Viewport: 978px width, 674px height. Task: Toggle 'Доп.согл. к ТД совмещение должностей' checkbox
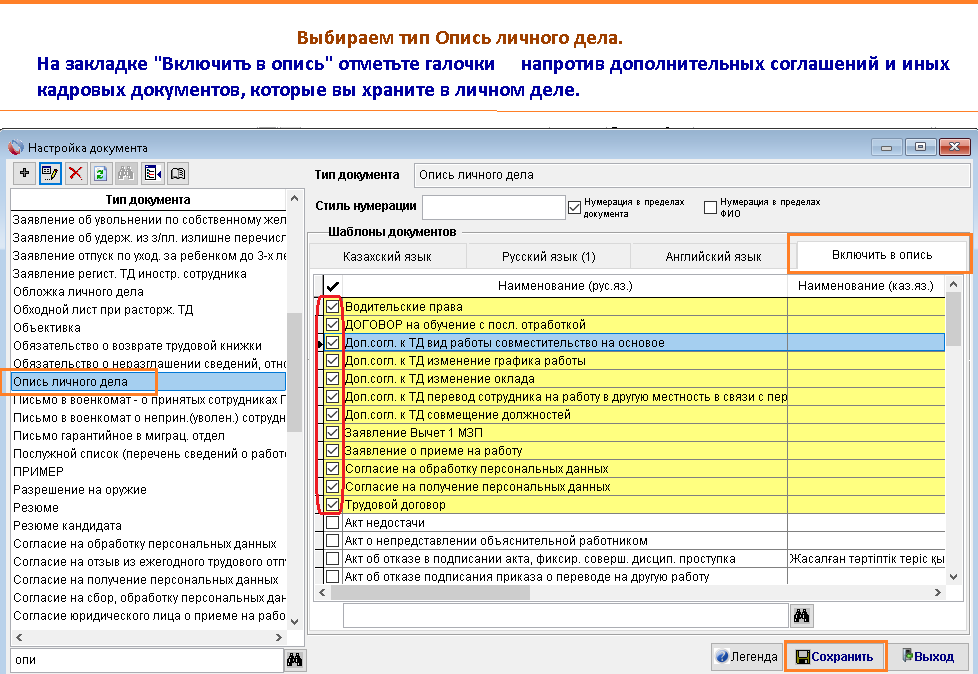(x=332, y=415)
